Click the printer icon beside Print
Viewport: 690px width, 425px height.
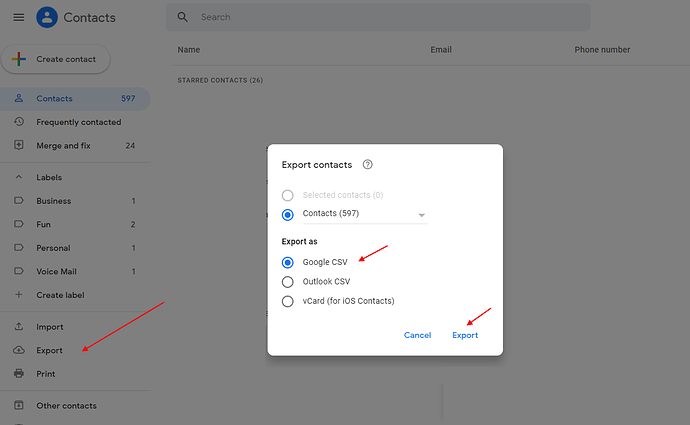(x=18, y=374)
